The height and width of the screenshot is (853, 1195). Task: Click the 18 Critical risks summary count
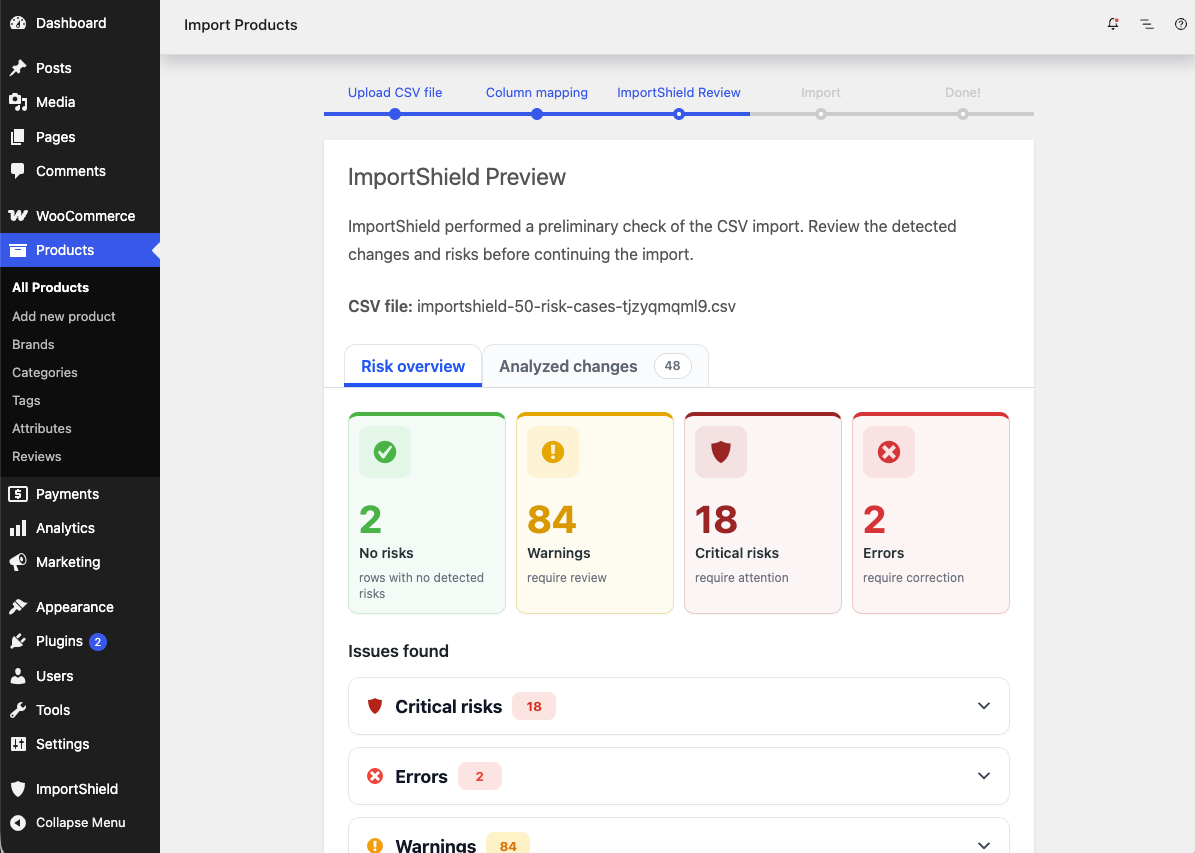[716, 520]
